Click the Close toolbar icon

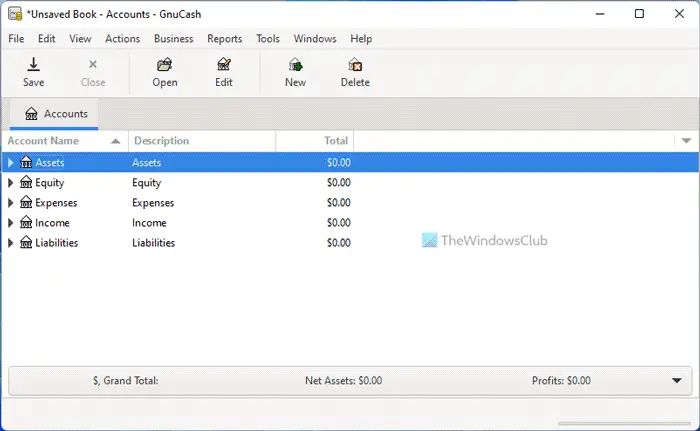pos(93,64)
